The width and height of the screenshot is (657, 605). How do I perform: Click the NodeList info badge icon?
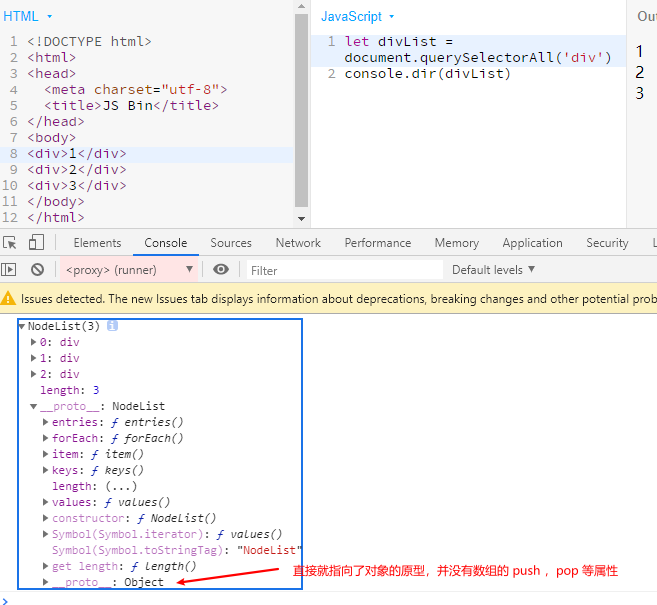coord(112,326)
